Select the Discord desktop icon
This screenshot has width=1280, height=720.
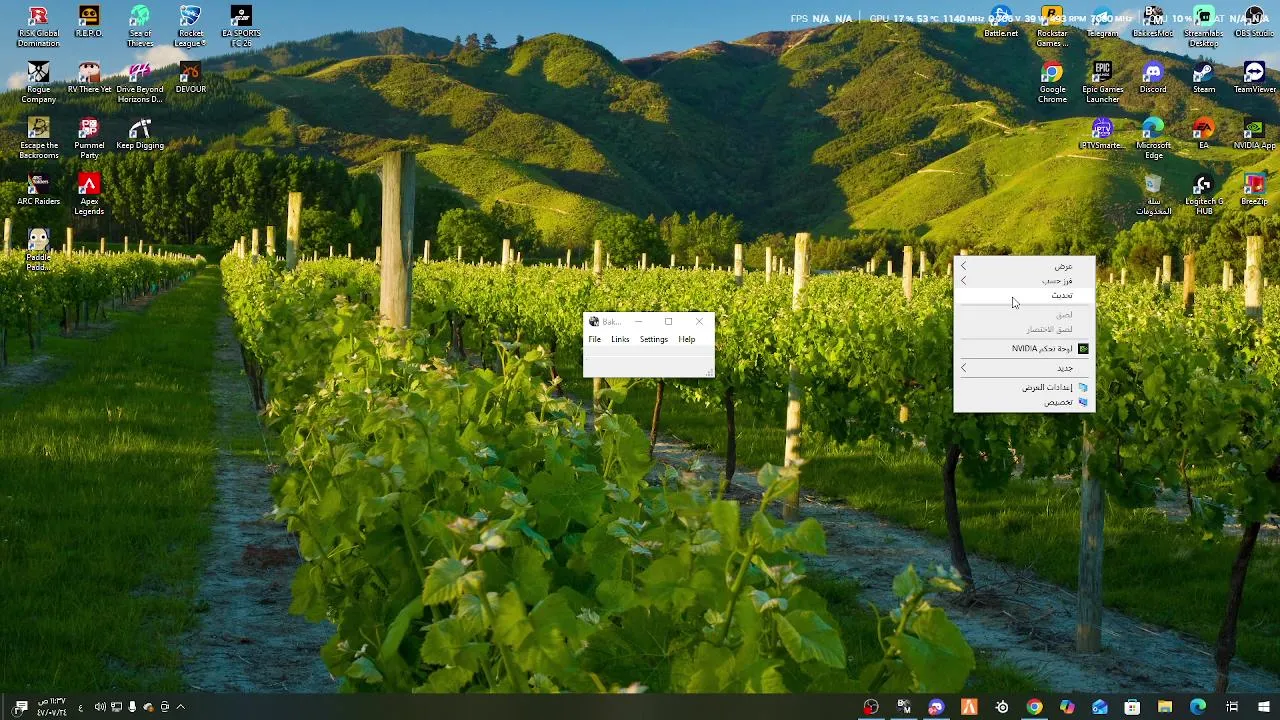(x=1153, y=79)
